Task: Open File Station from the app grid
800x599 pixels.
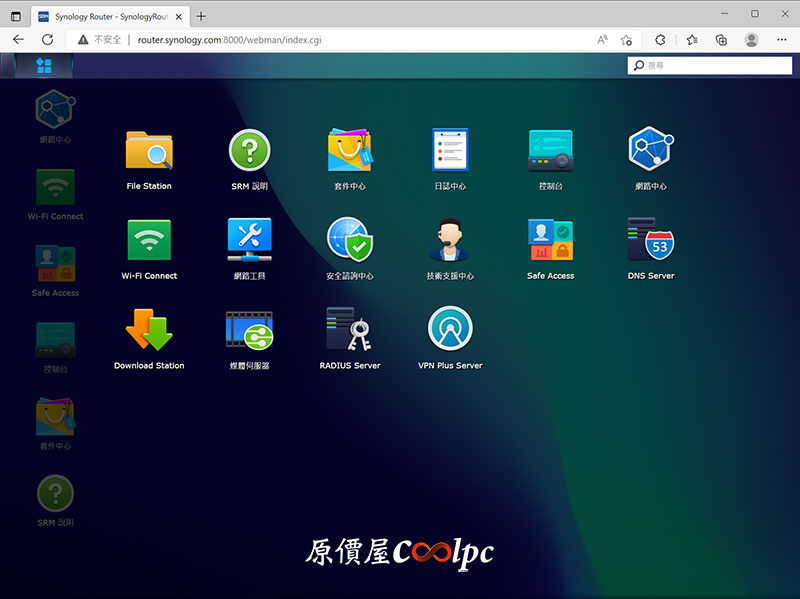Action: (x=149, y=160)
